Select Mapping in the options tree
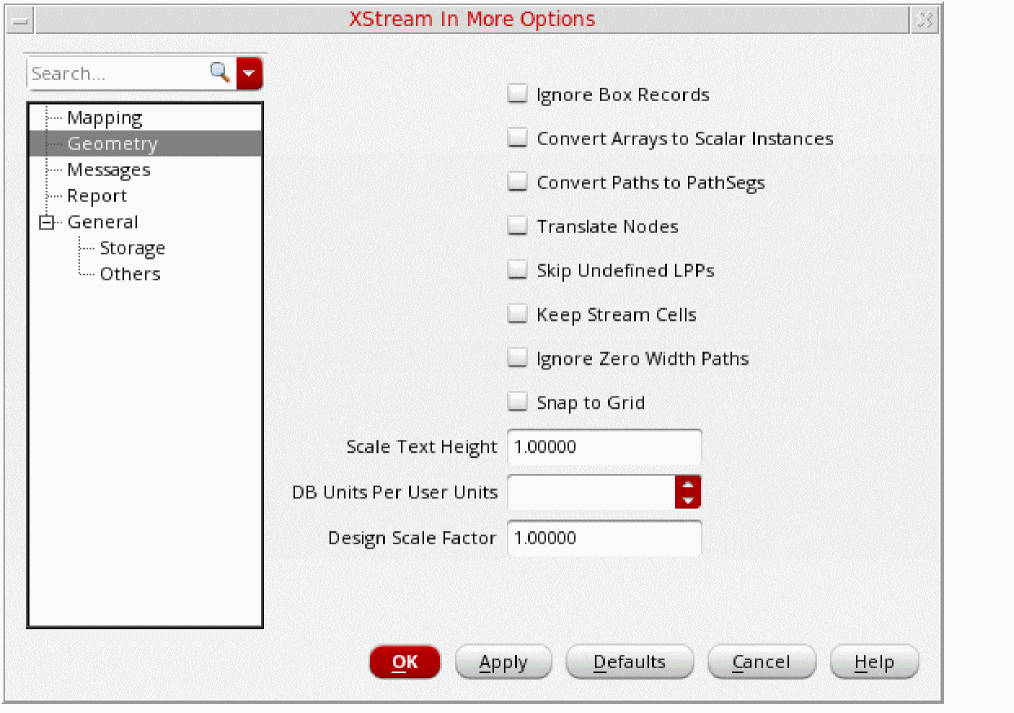The image size is (1014, 713). [x=104, y=118]
